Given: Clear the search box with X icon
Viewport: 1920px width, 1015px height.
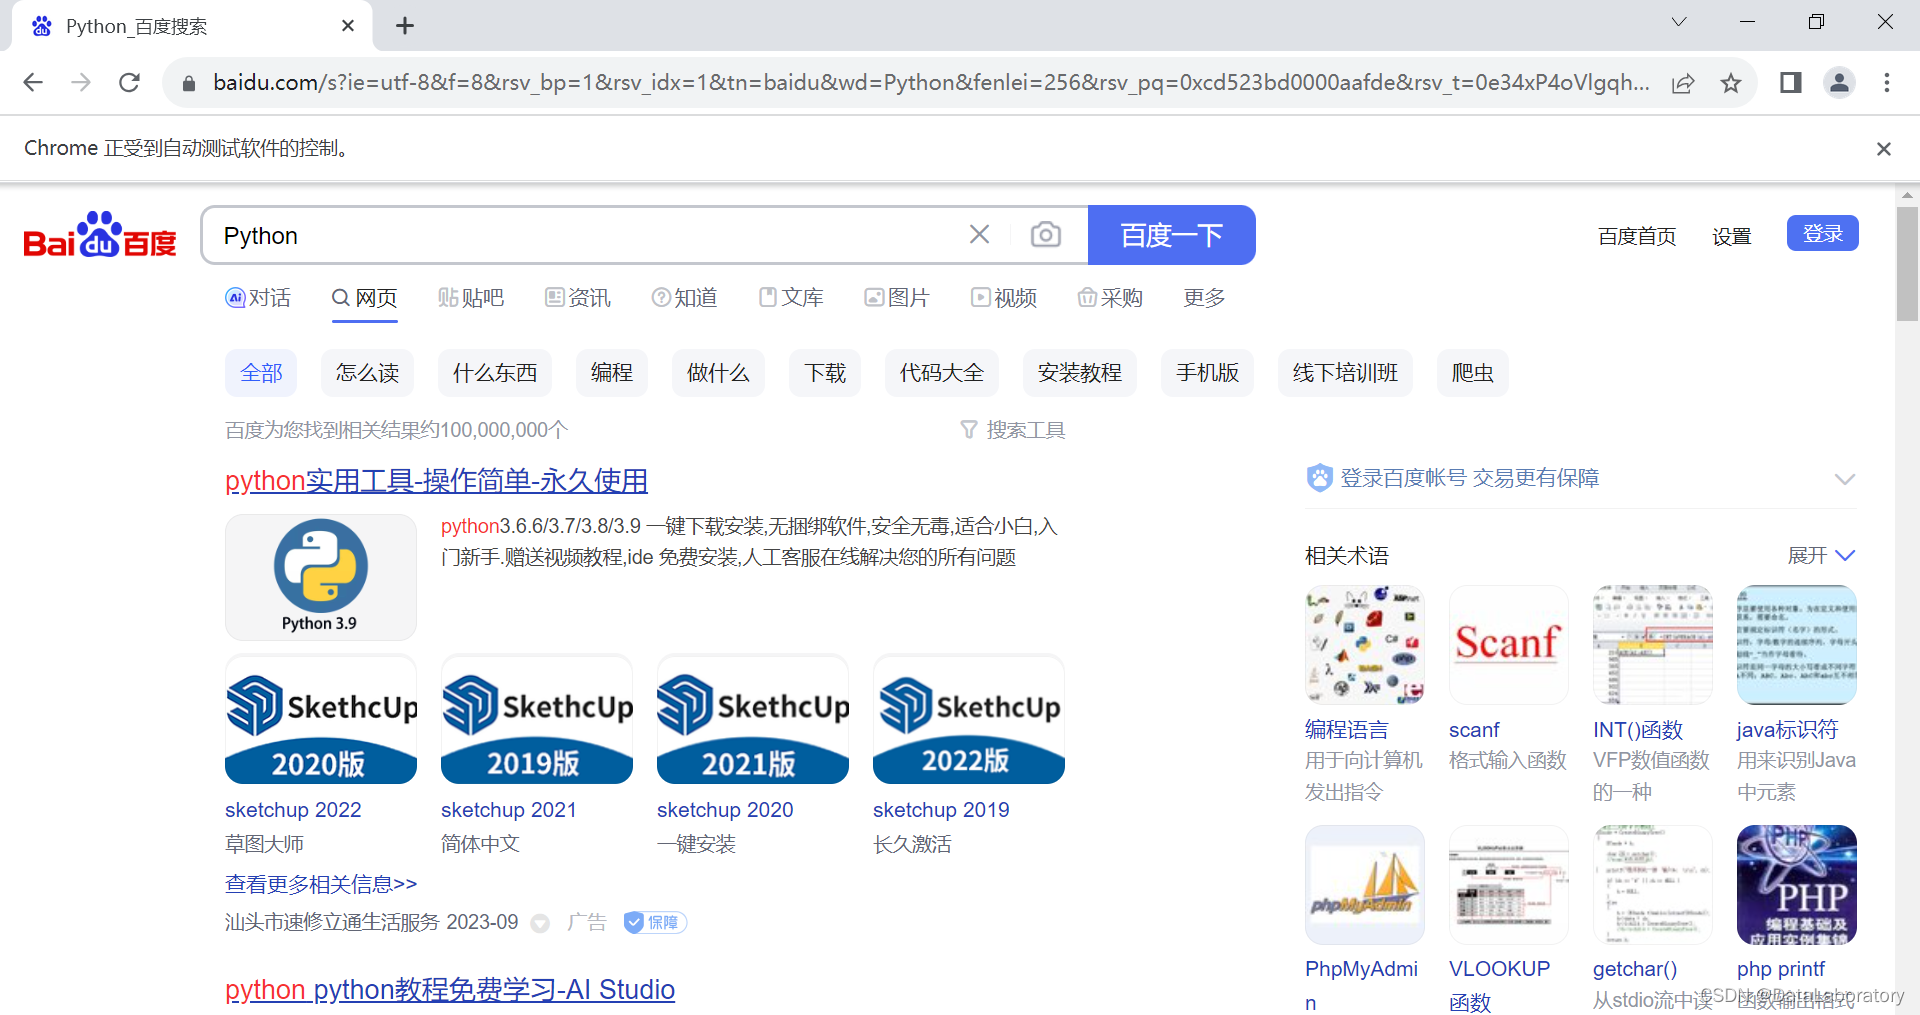Looking at the screenshot, I should click(979, 234).
